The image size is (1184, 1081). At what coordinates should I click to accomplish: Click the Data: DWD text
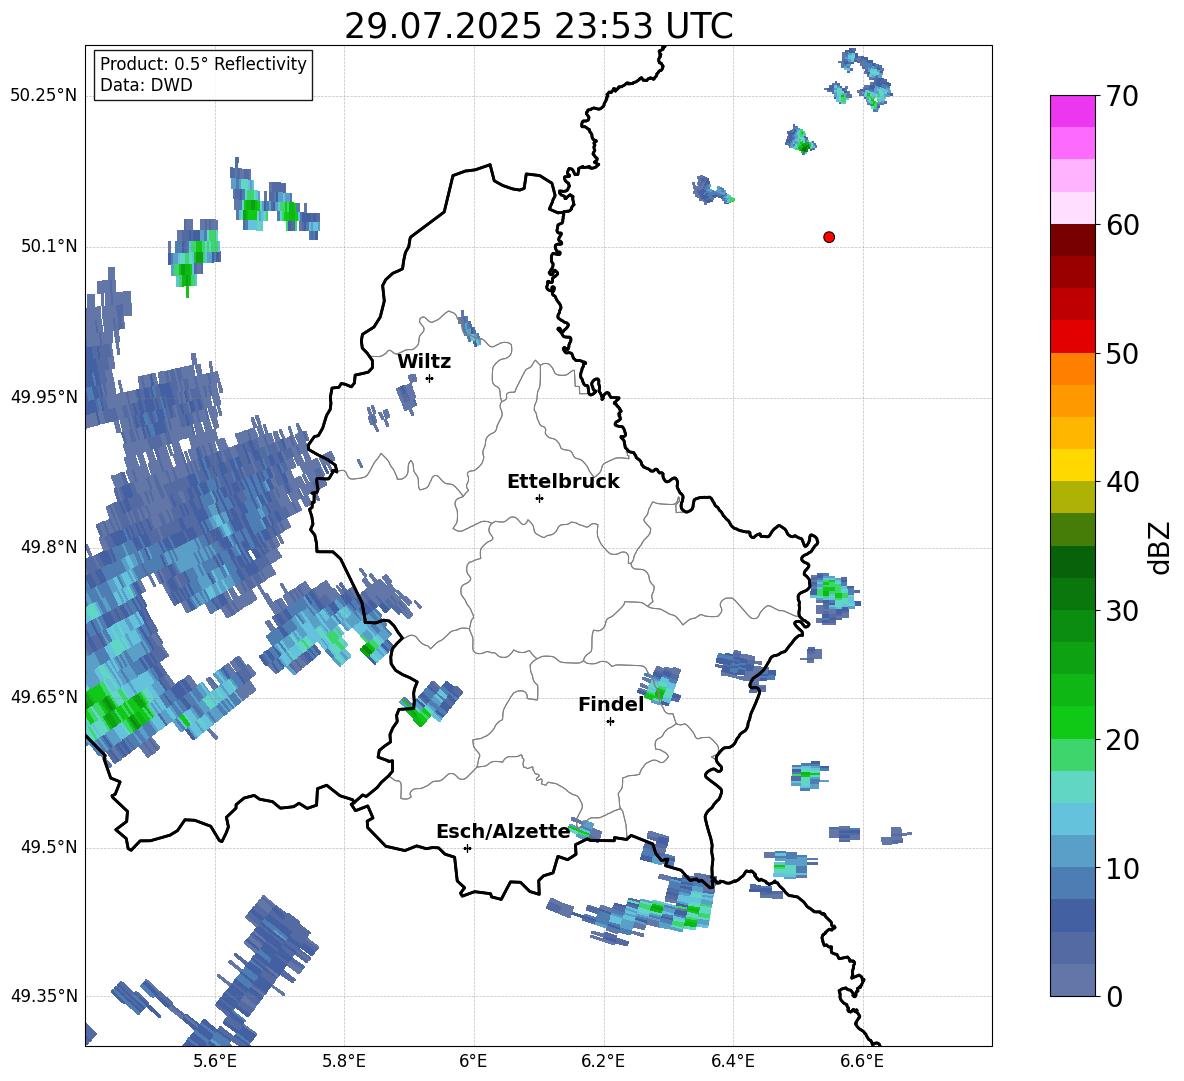click(x=146, y=85)
